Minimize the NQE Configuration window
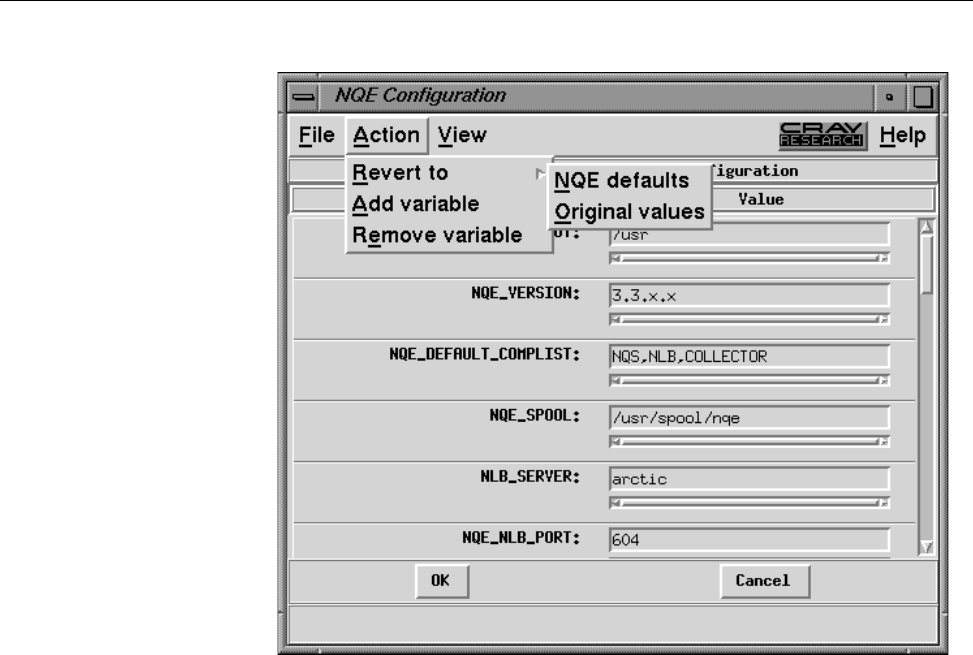This screenshot has height=655, width=973. point(889,97)
